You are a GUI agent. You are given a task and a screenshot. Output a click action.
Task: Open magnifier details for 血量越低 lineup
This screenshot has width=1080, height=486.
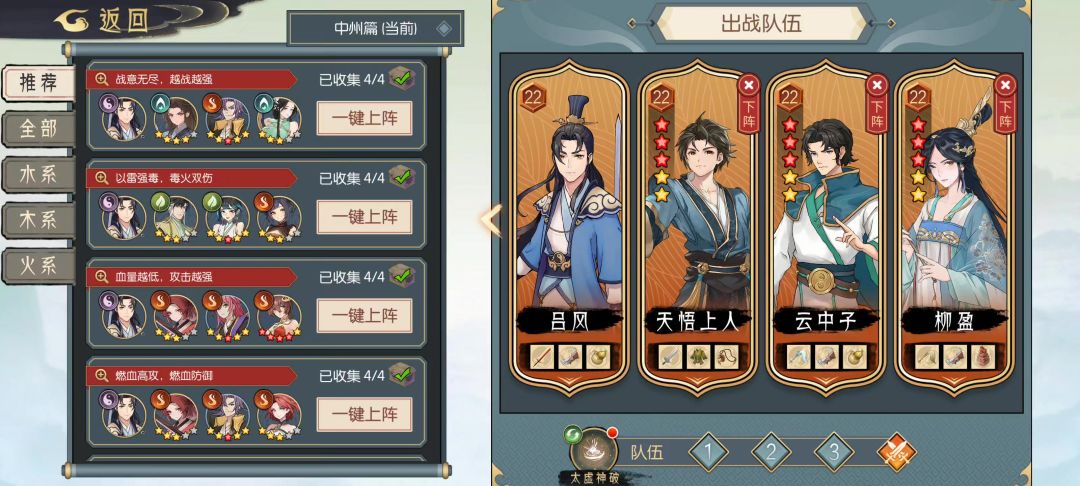102,277
